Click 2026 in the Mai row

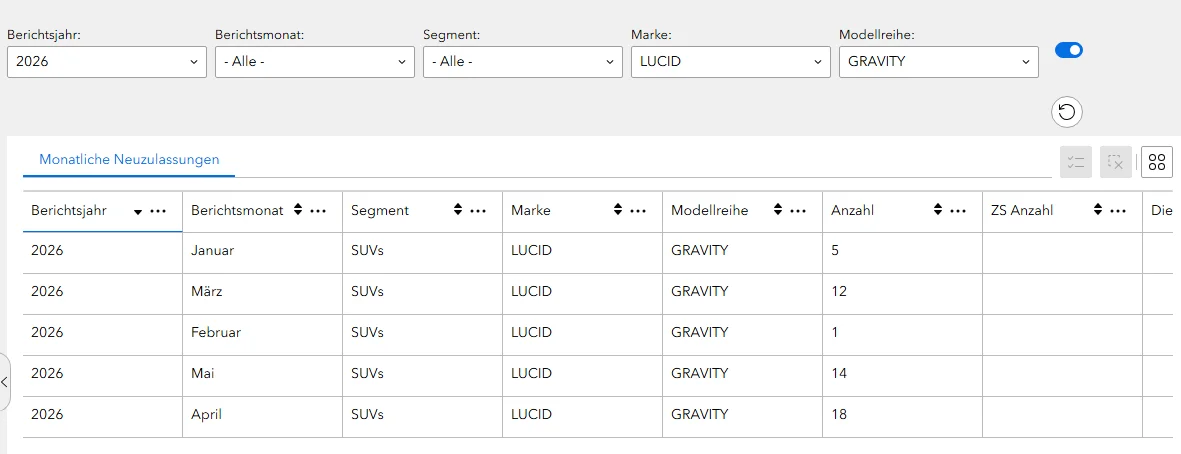pyautogui.click(x=47, y=373)
